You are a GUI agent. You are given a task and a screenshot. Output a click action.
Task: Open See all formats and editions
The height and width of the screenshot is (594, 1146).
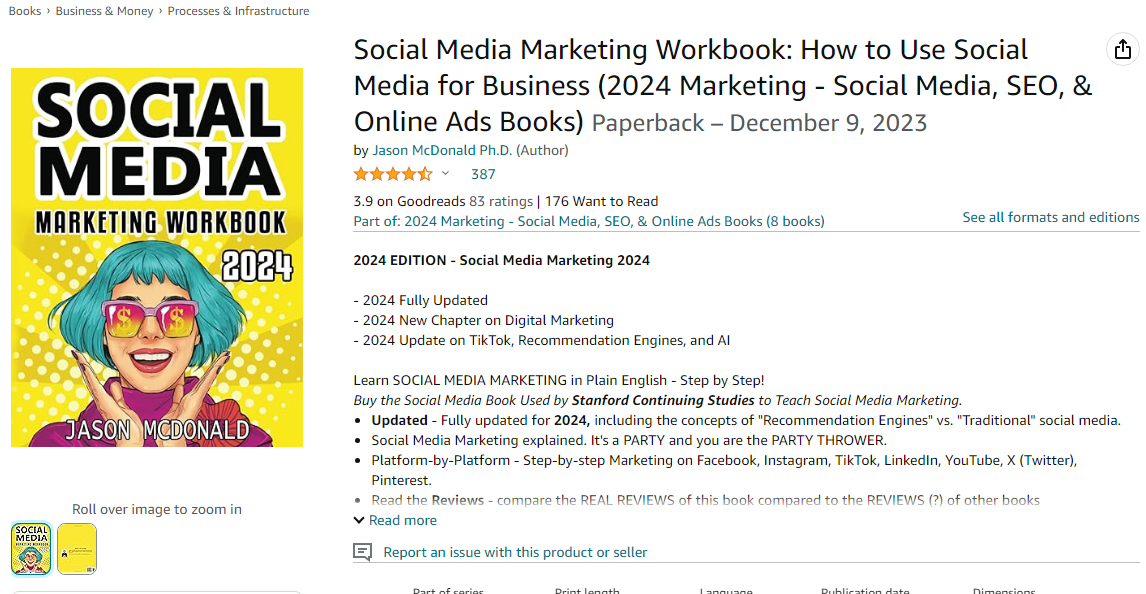coord(1051,216)
